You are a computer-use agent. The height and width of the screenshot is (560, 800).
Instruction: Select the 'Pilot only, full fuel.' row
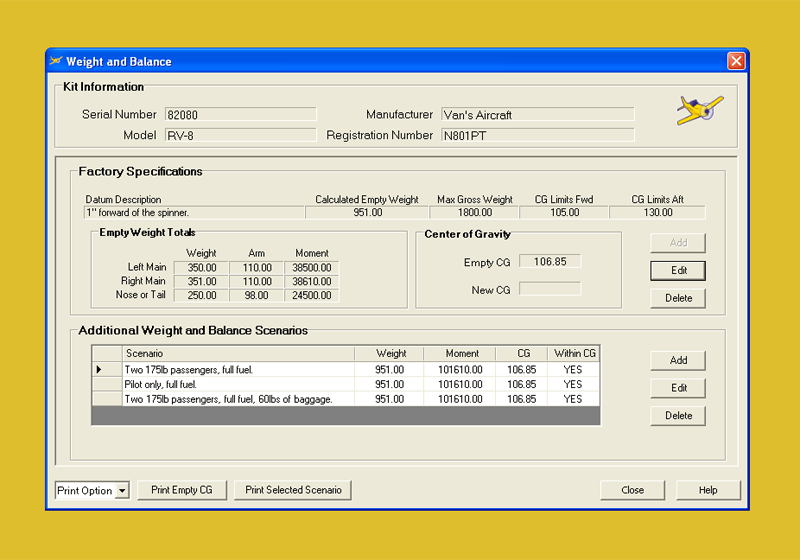238,384
